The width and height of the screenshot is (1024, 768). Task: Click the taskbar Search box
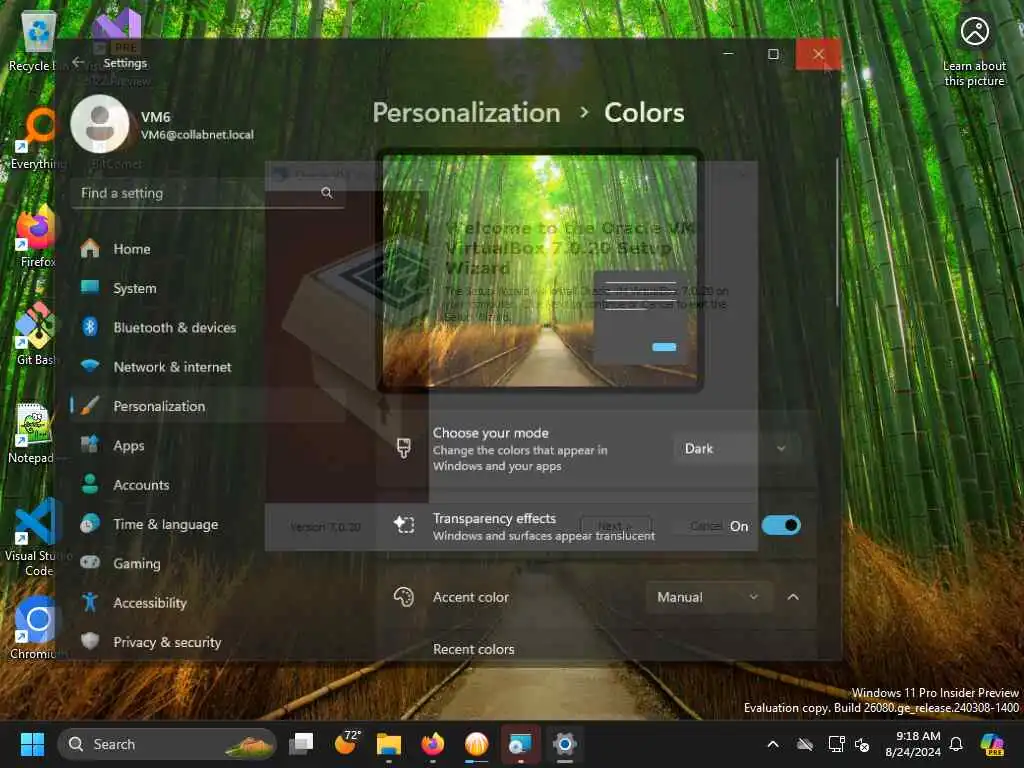click(x=167, y=744)
